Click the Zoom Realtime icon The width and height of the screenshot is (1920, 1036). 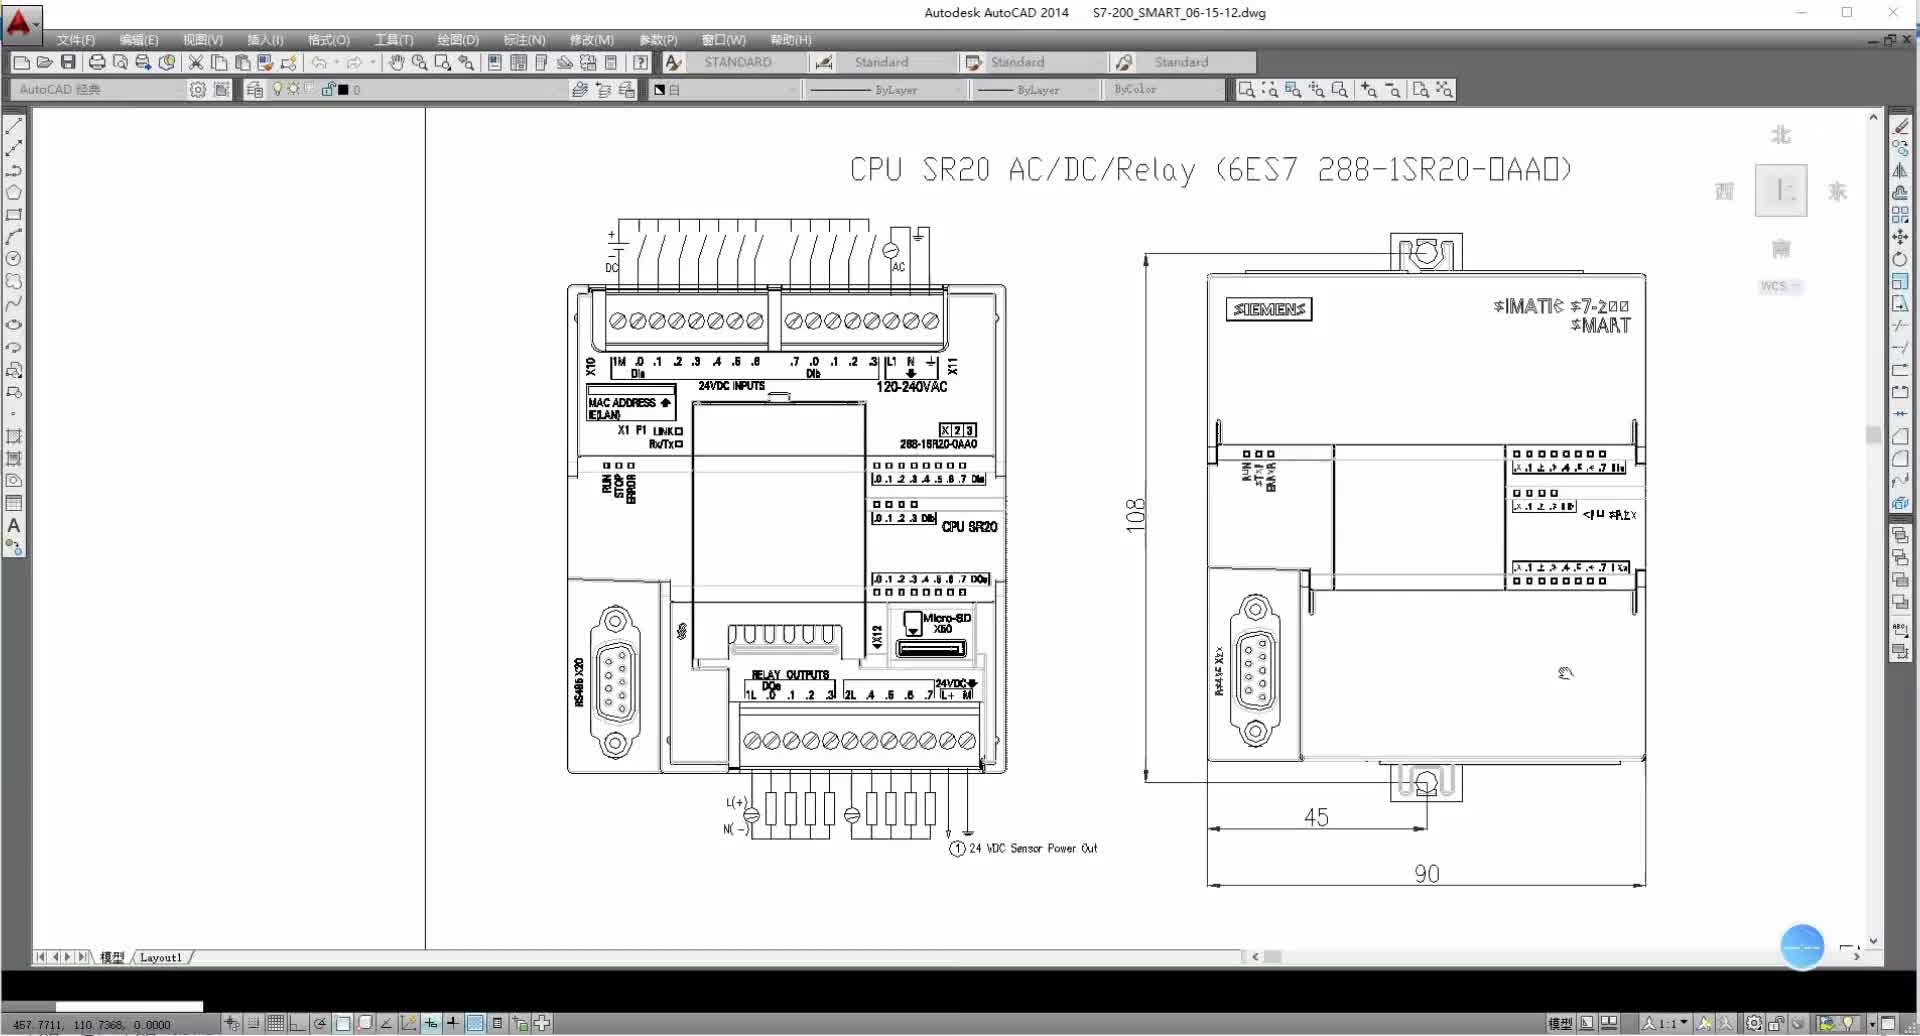(420, 62)
